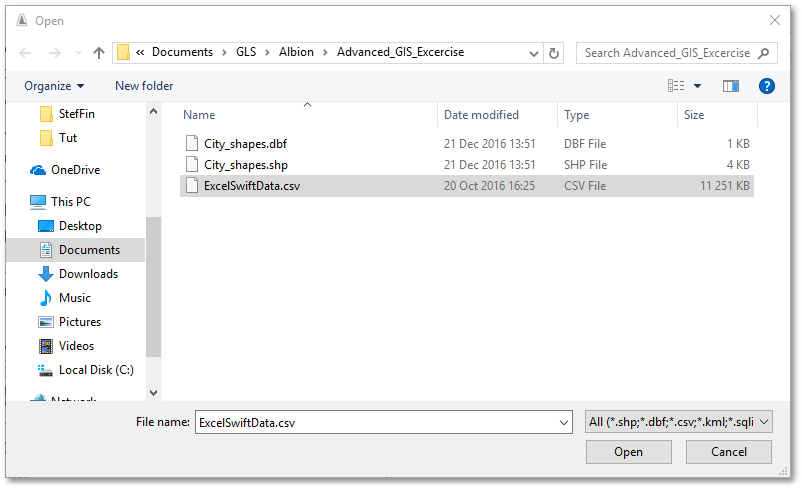Select Documents in breadcrumb path
The width and height of the screenshot is (802, 489).
[x=182, y=52]
